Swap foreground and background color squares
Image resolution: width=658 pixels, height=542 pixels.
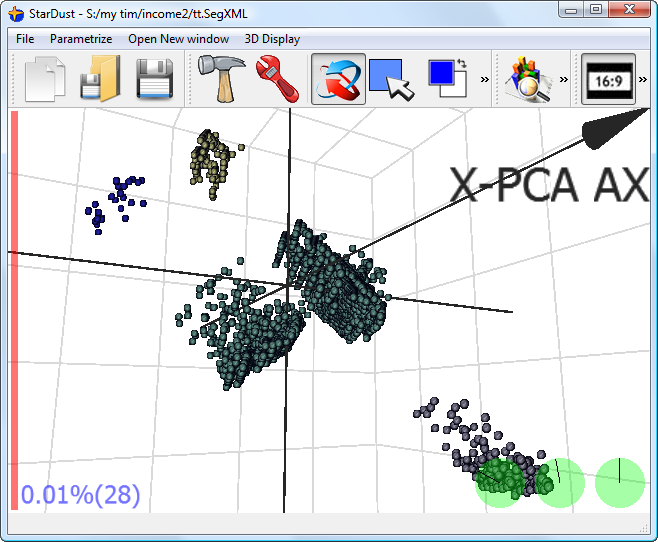click(x=448, y=79)
